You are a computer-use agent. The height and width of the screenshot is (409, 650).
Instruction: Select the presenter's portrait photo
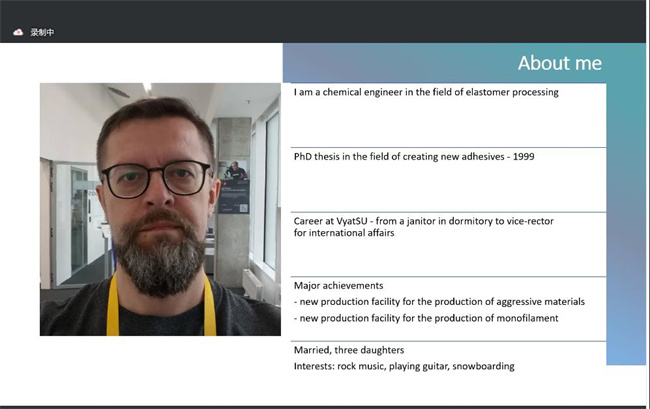point(160,209)
